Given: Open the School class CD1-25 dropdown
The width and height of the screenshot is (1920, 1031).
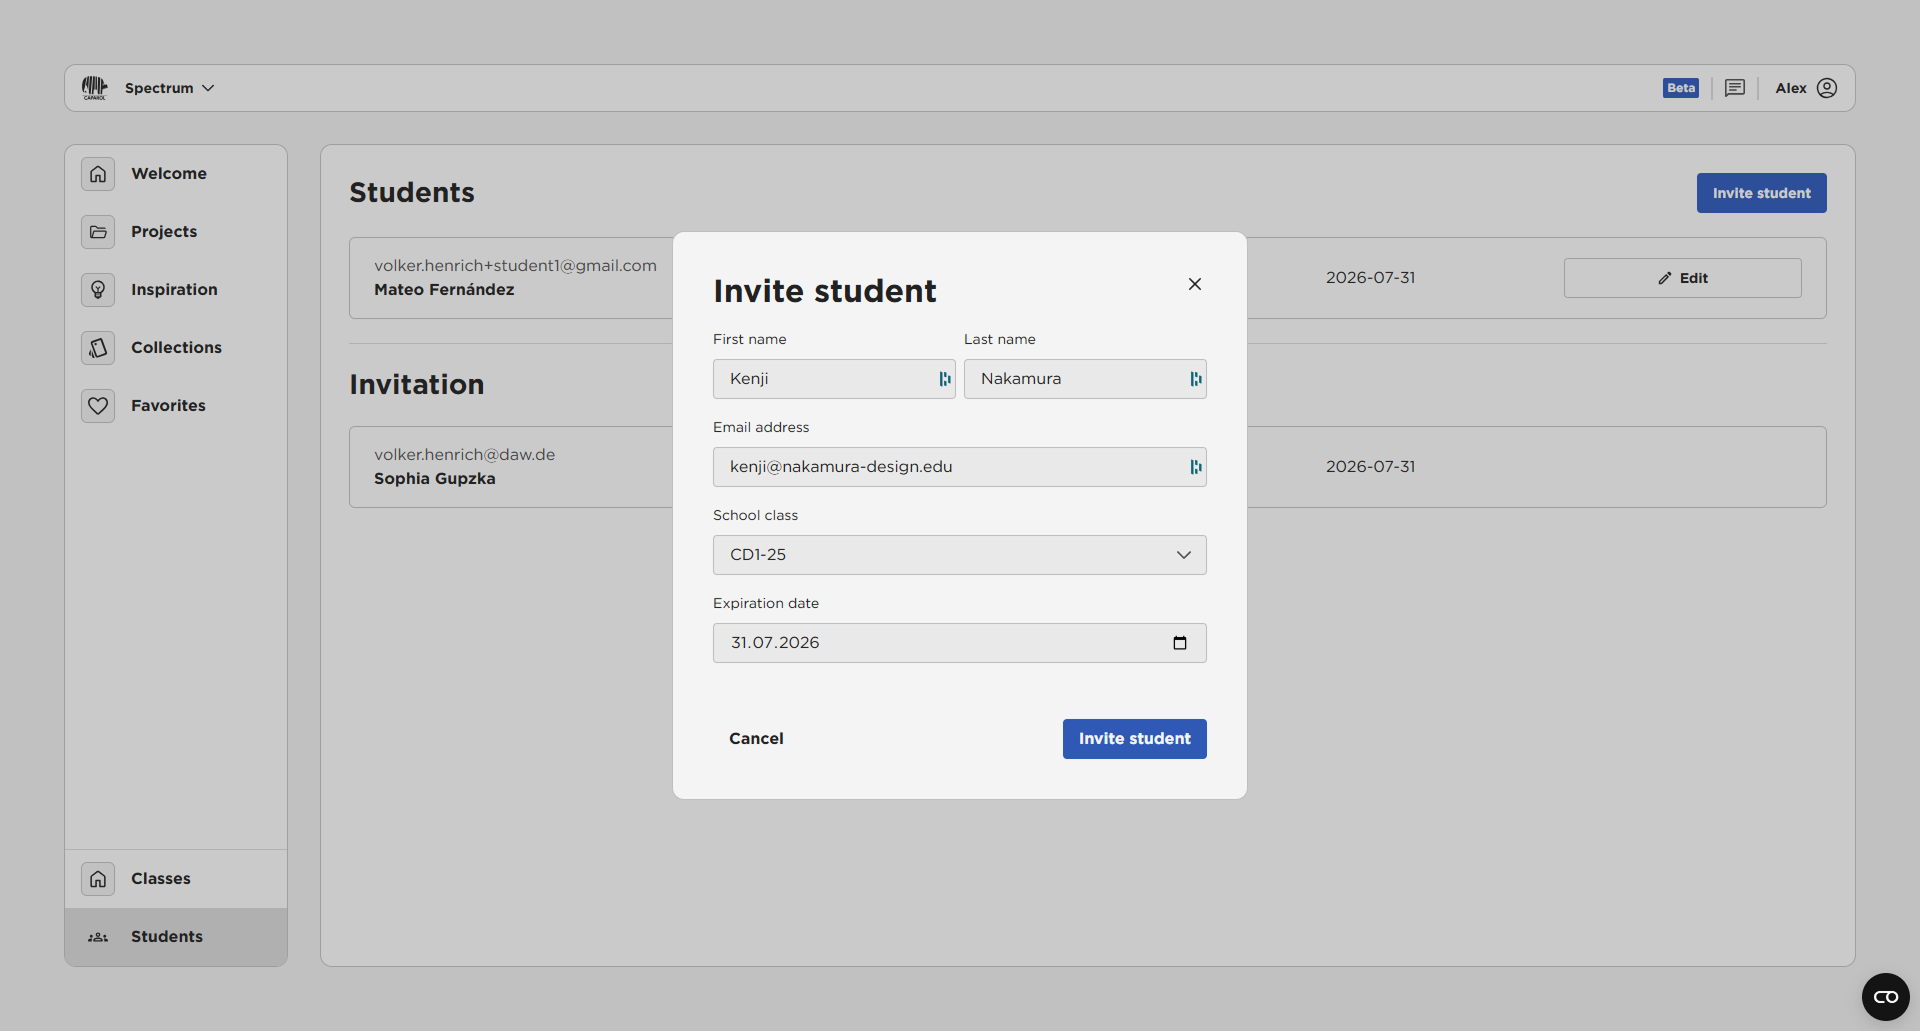Looking at the screenshot, I should tap(959, 555).
